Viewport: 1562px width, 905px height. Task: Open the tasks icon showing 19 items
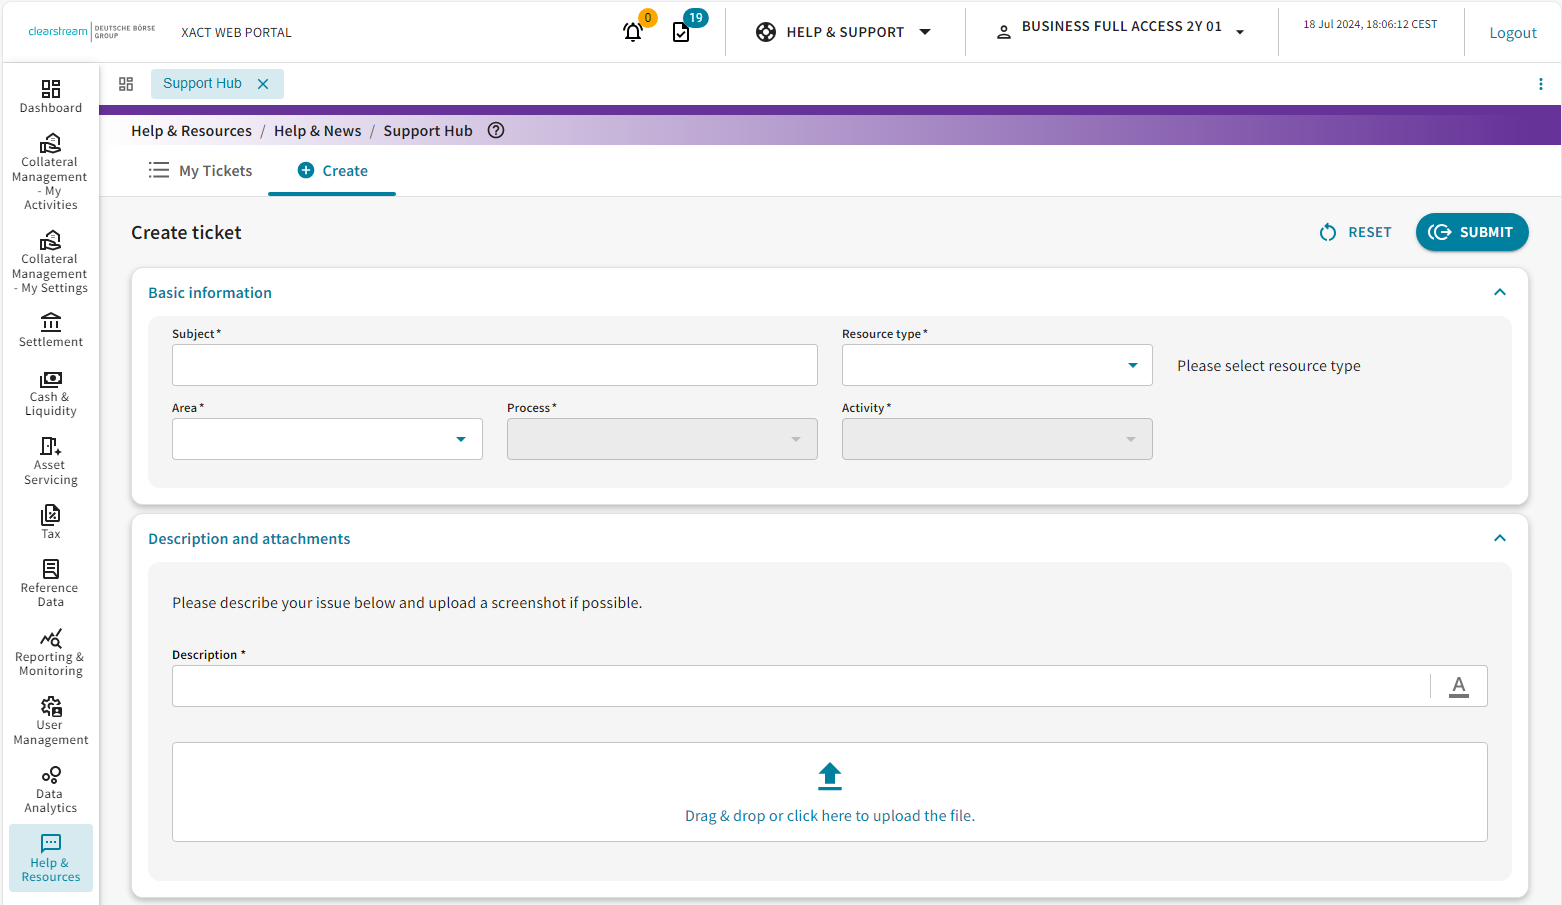coord(682,33)
